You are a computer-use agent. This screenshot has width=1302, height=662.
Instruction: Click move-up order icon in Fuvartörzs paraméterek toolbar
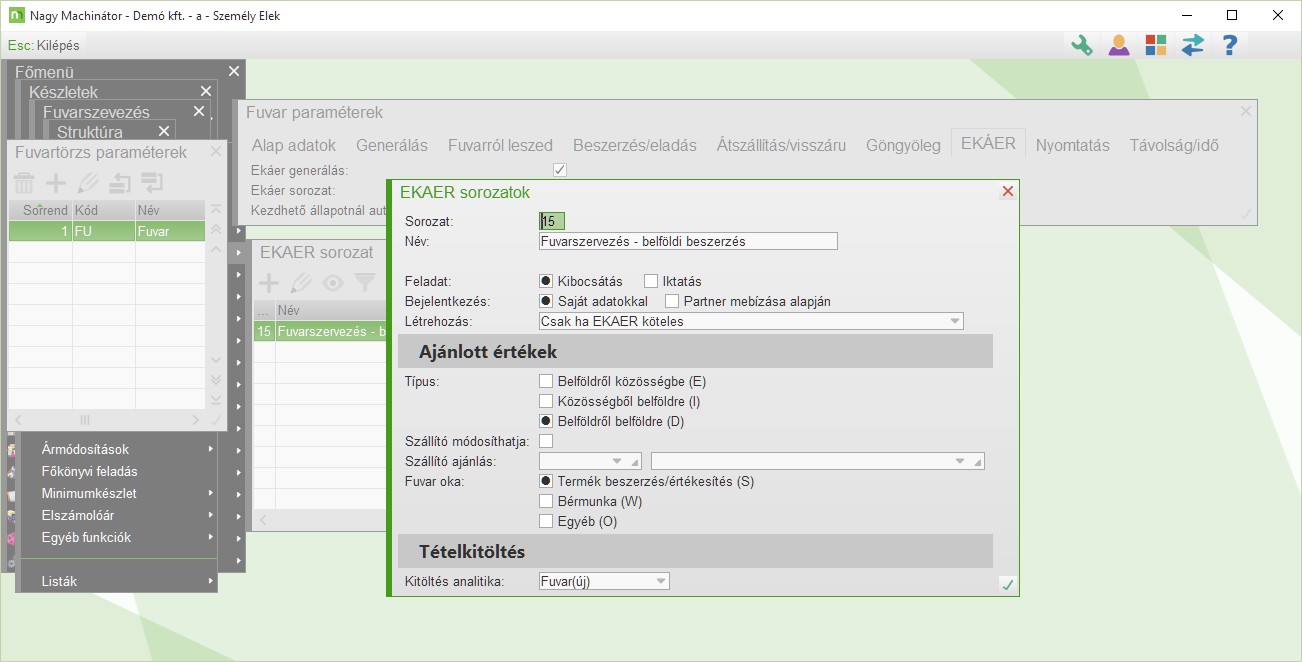(121, 183)
